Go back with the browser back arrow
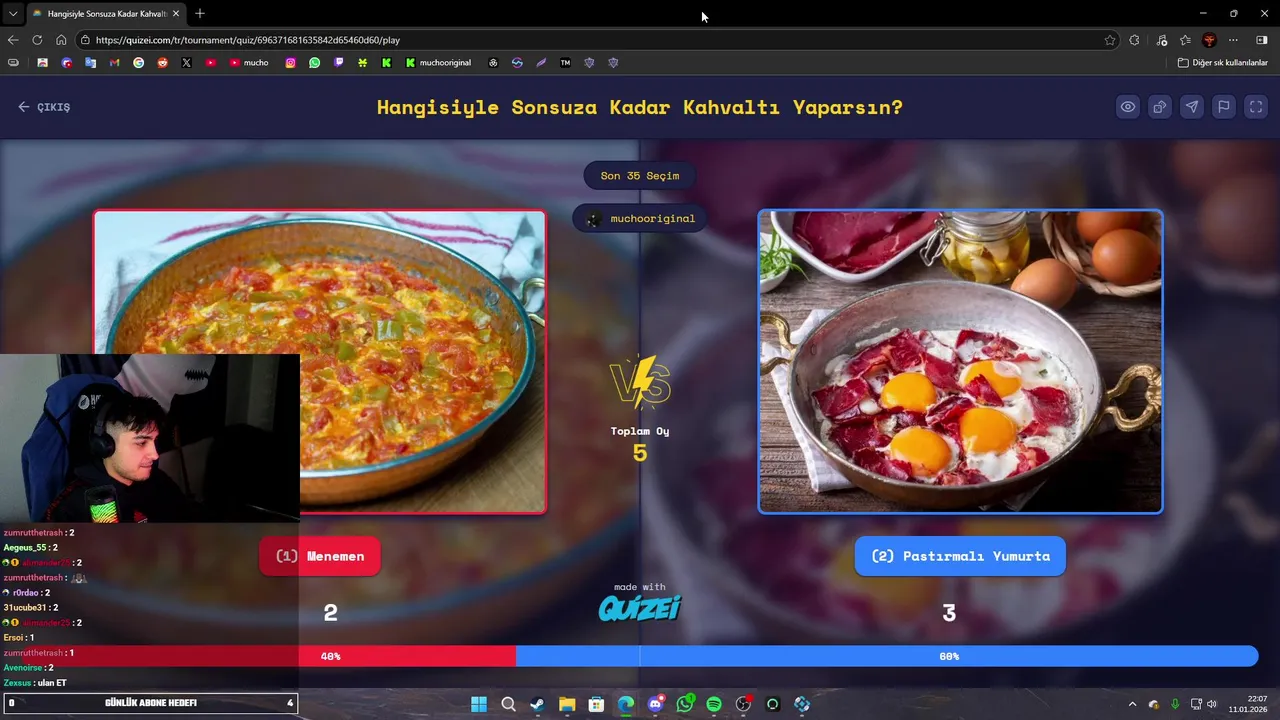1280x720 pixels. pos(13,40)
